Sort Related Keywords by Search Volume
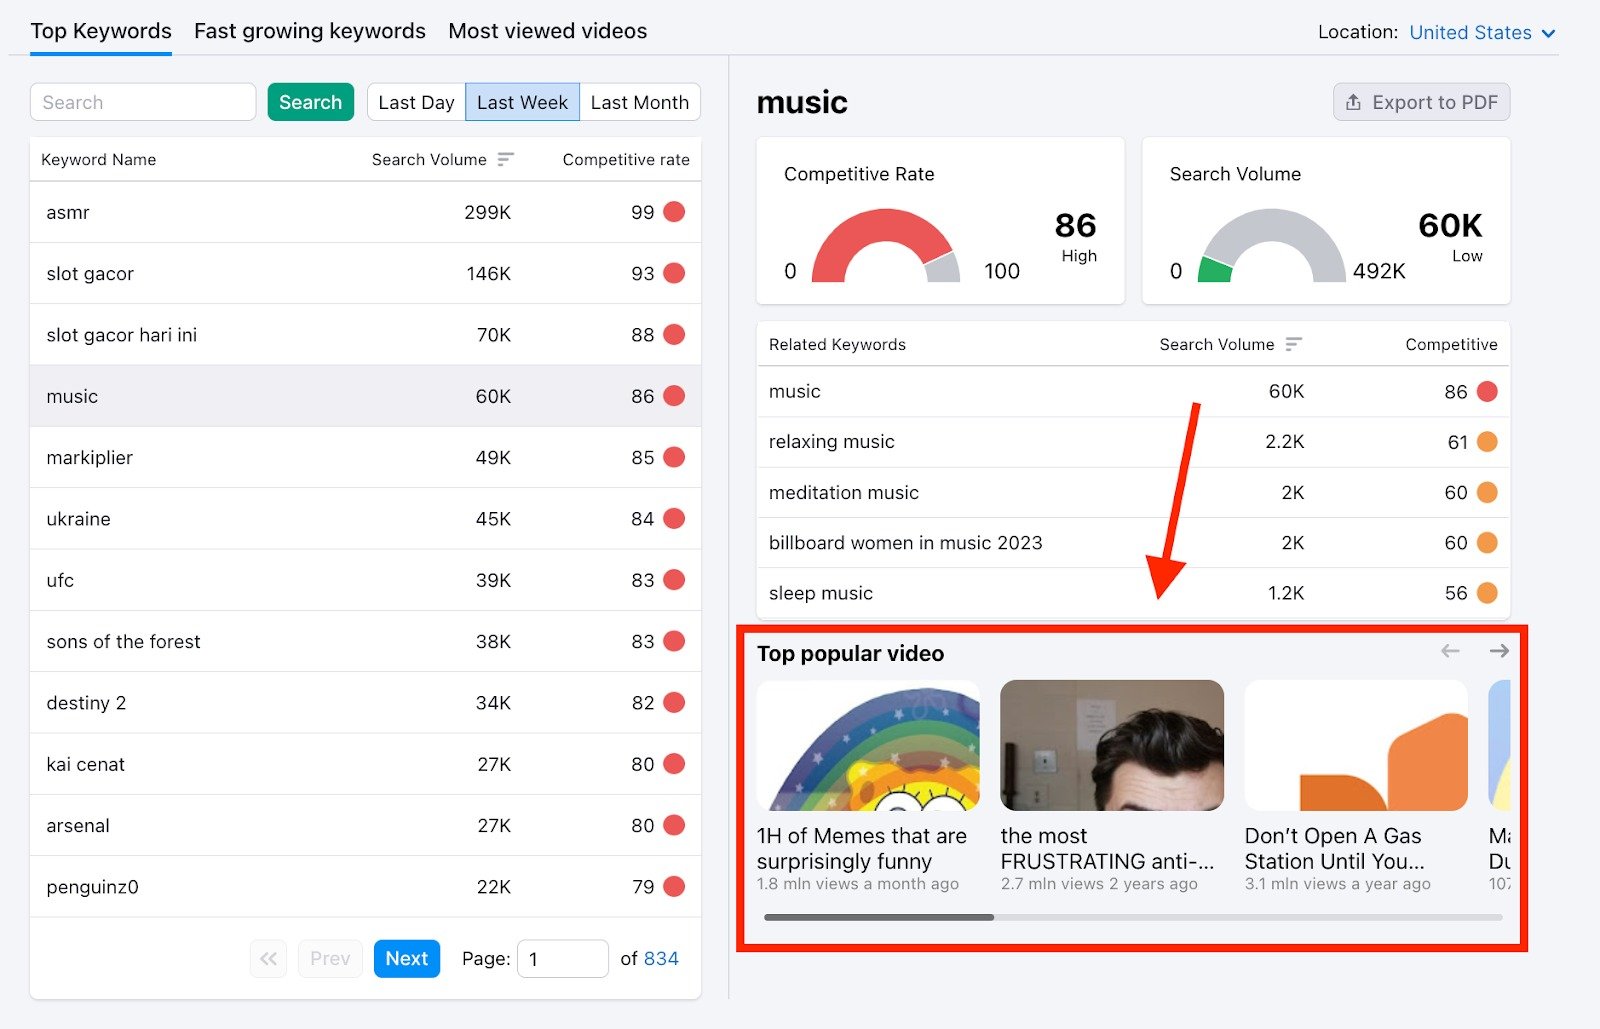Image resolution: width=1600 pixels, height=1029 pixels. (1294, 343)
